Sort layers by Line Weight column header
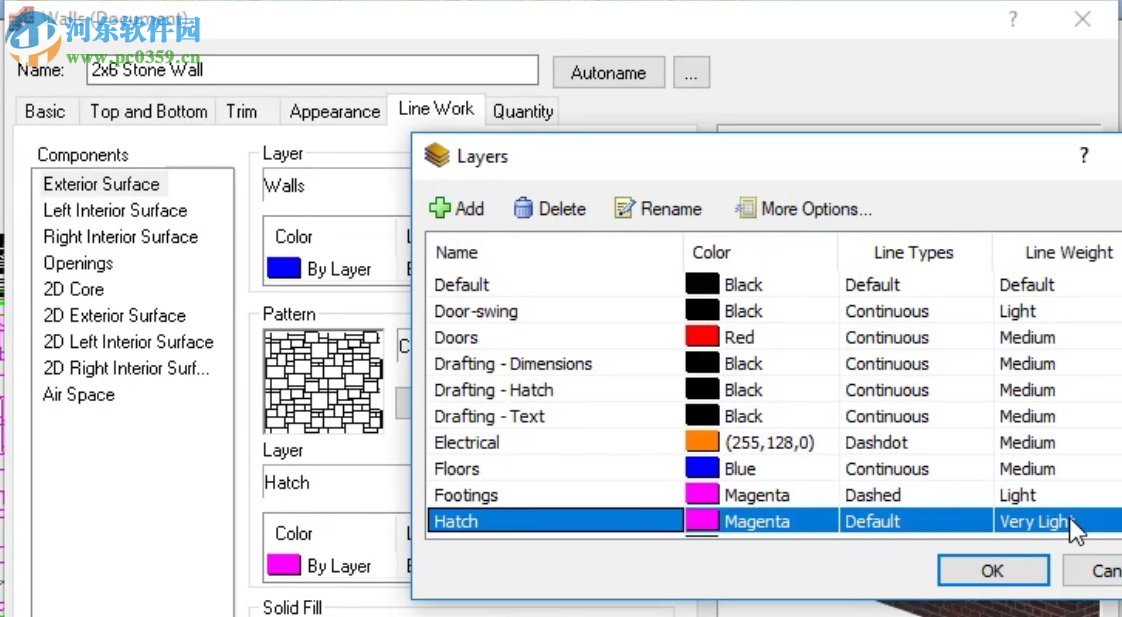The image size is (1122, 617). point(1068,252)
